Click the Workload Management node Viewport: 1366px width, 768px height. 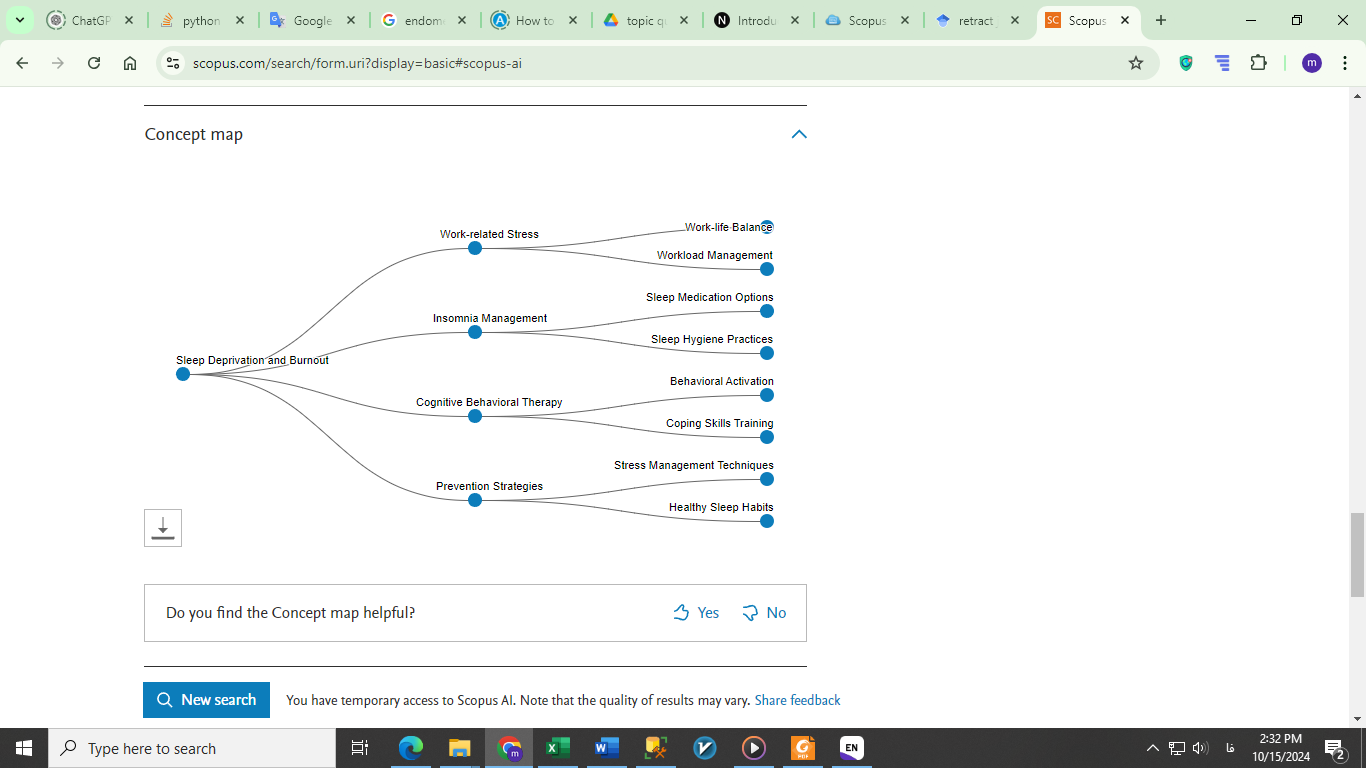[767, 269]
